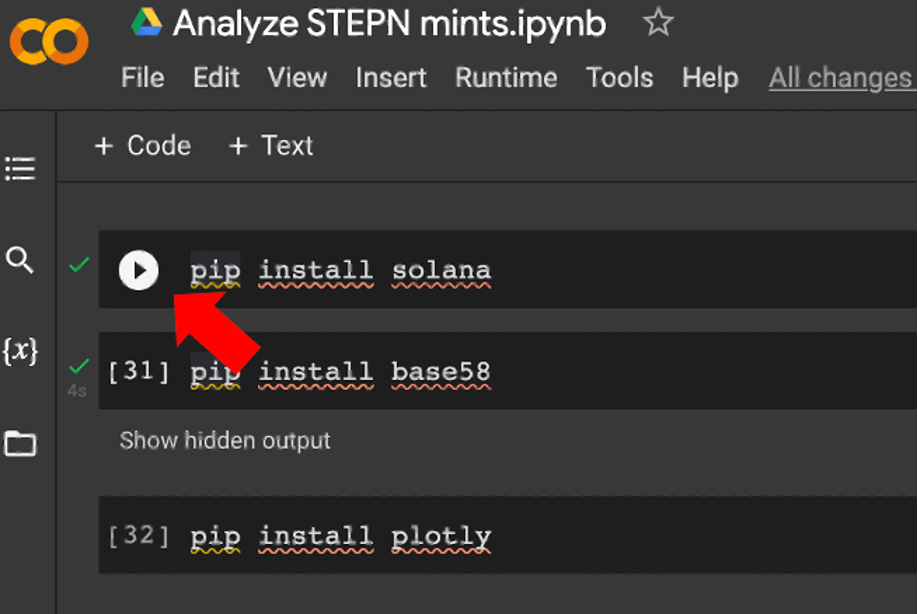Open the Runtime menu
The height and width of the screenshot is (614, 918).
[x=506, y=78]
